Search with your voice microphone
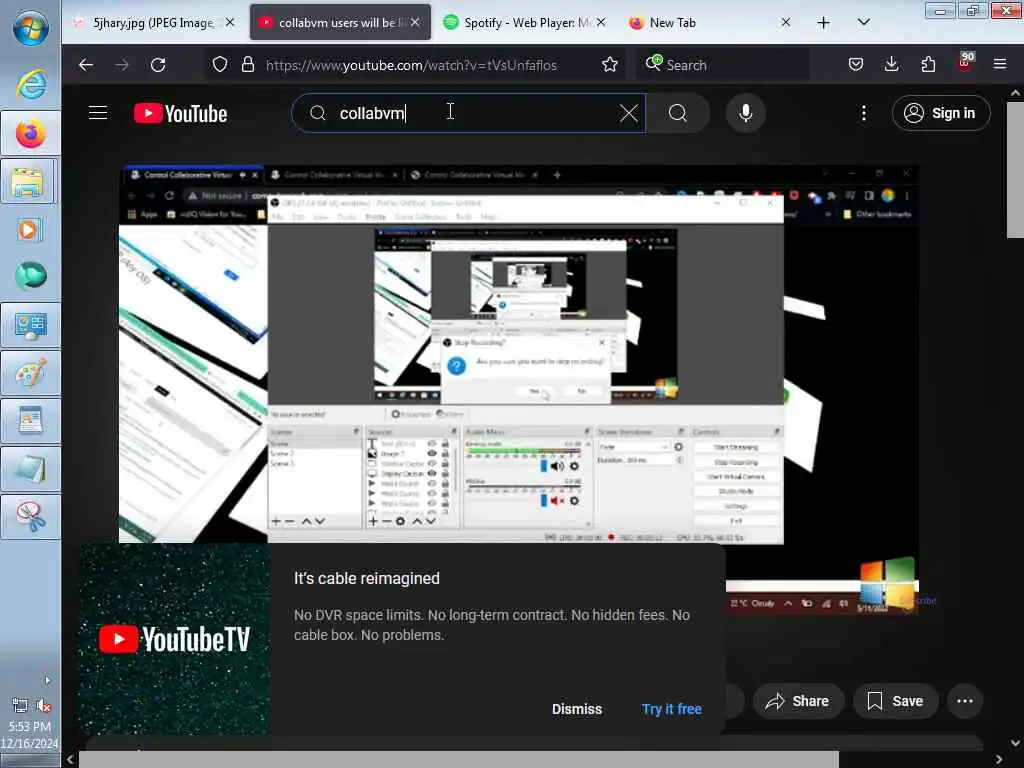The width and height of the screenshot is (1024, 768). point(745,114)
